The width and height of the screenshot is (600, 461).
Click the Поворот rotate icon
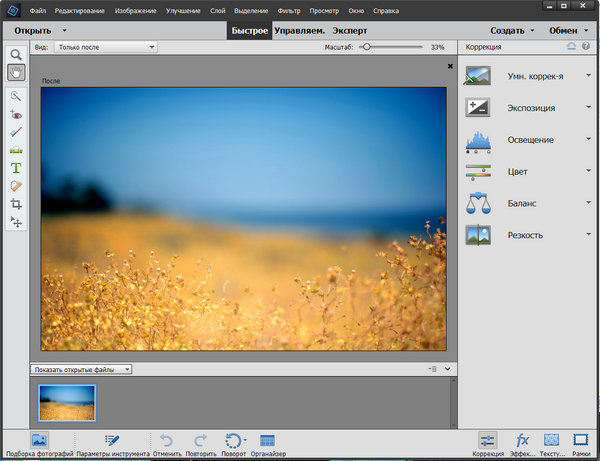pos(233,440)
